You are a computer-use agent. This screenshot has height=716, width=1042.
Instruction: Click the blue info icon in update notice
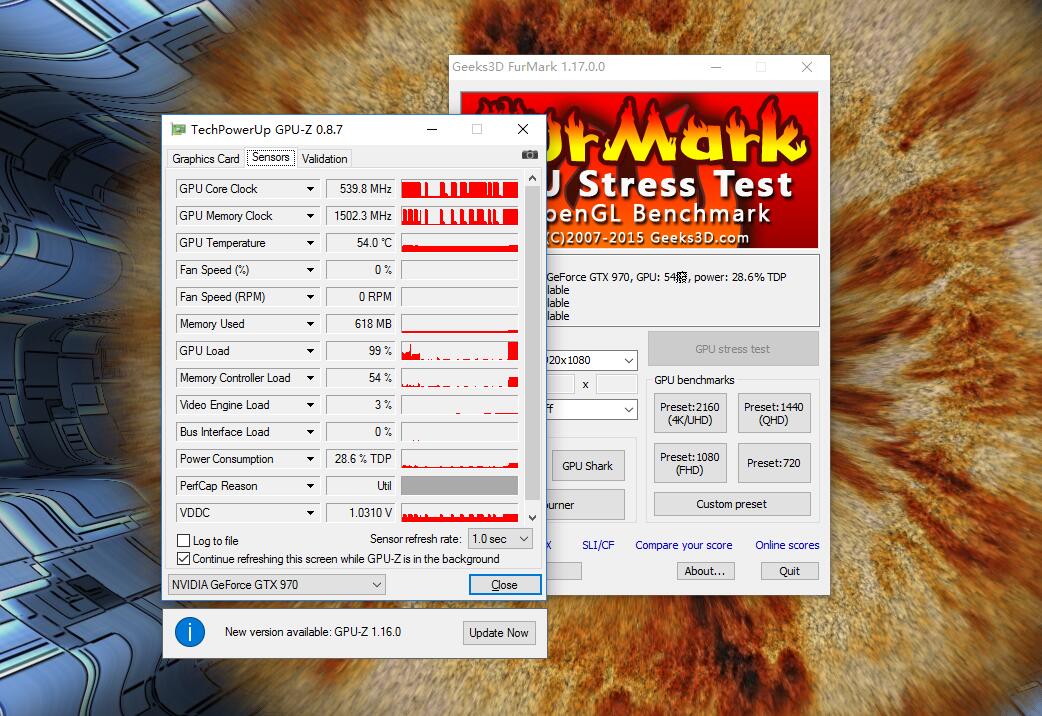tap(190, 632)
